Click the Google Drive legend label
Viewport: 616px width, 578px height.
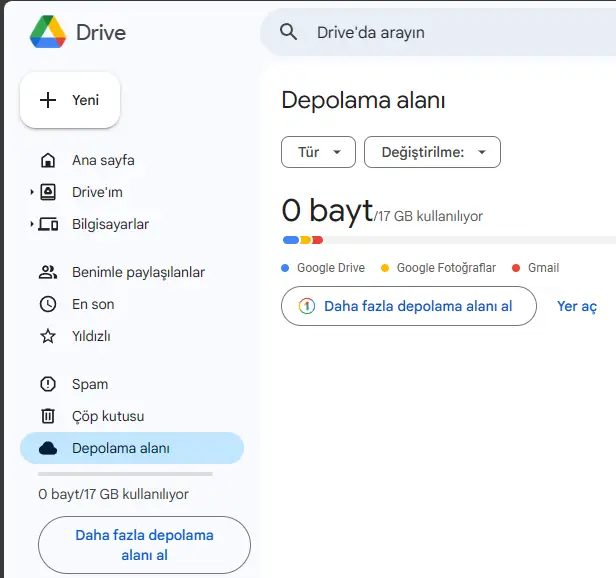tap(331, 268)
